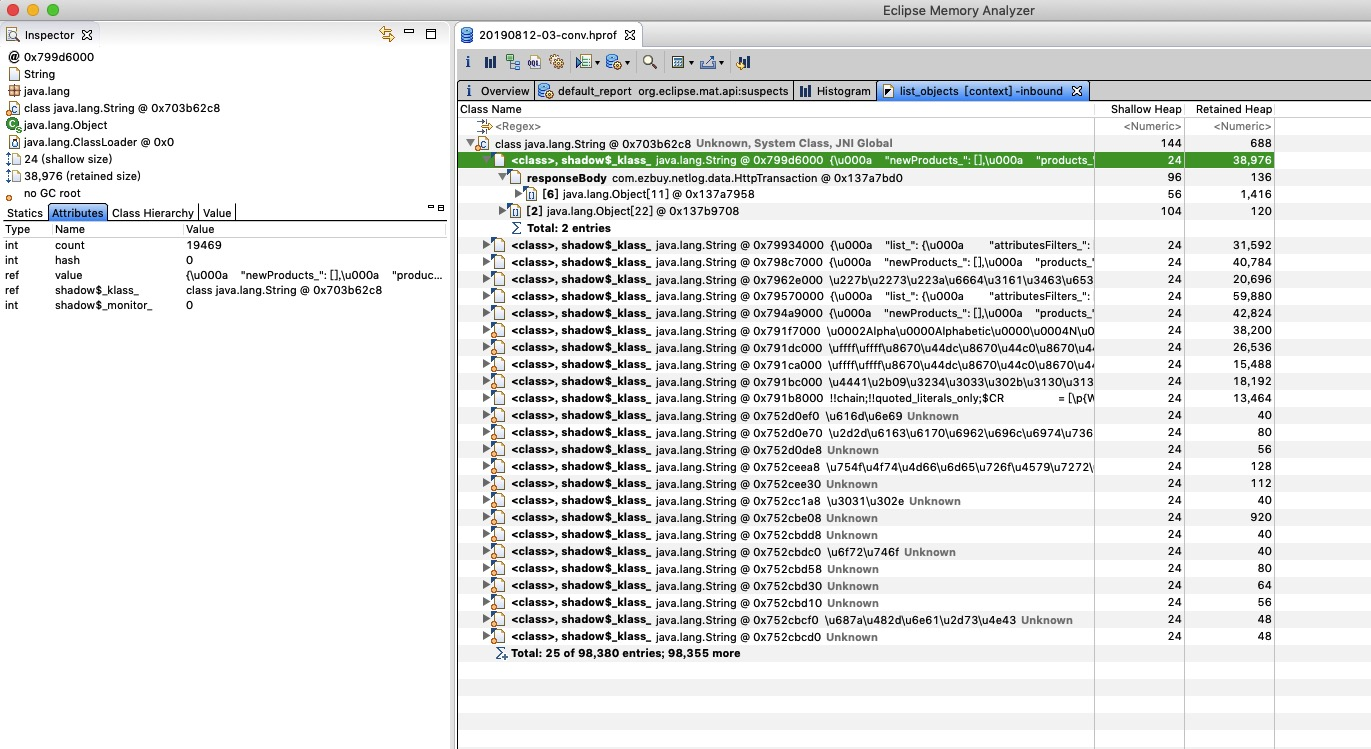Screen dimensions: 1371x749
Task: Select the Attributes tab in Inspector
Action: click(x=78, y=213)
